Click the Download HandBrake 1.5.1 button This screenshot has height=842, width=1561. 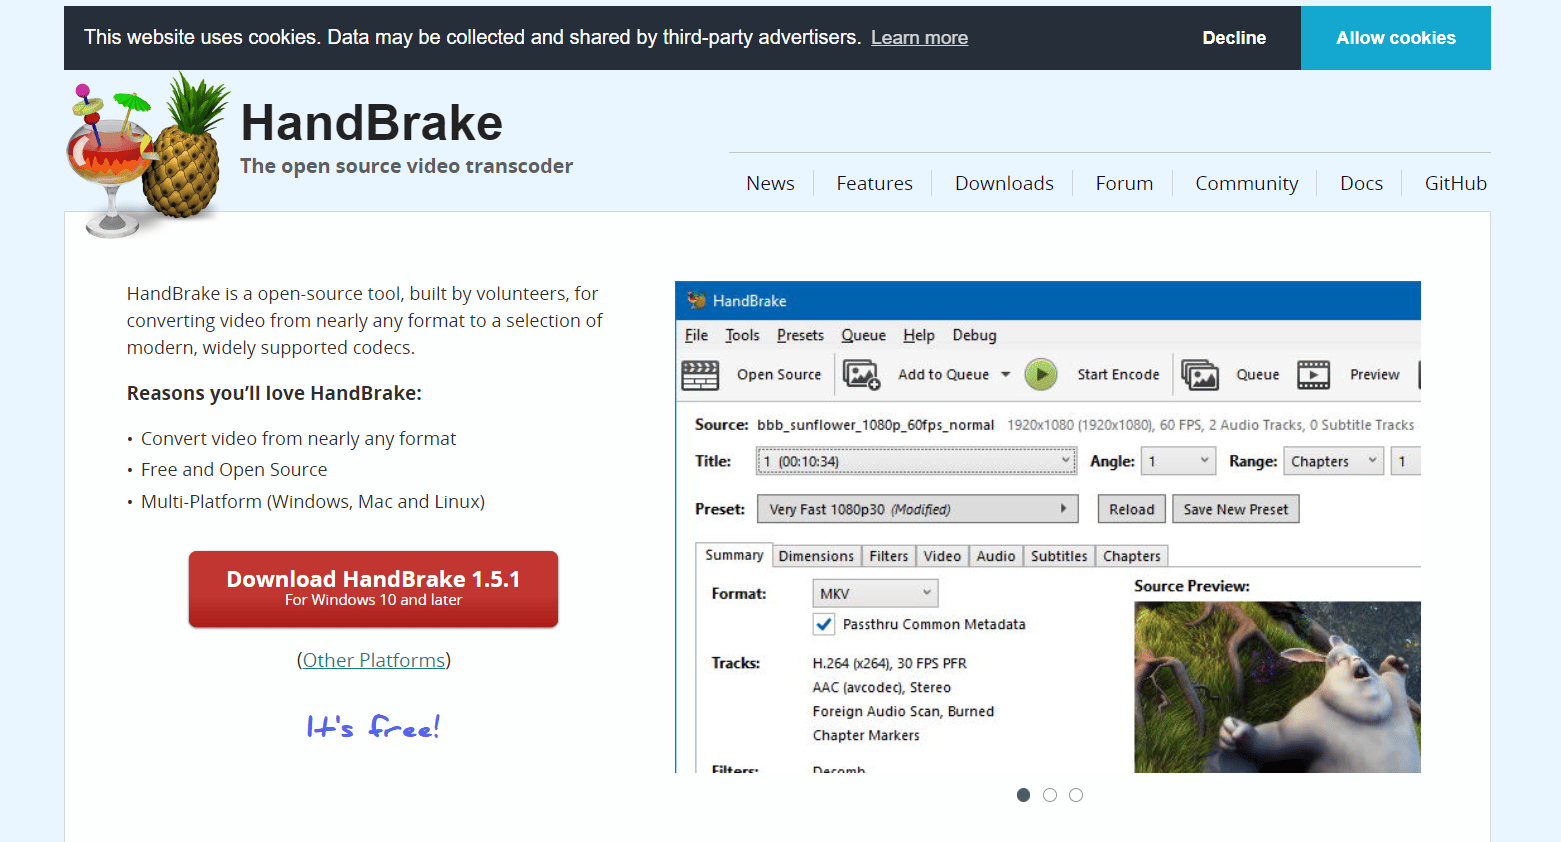point(373,589)
